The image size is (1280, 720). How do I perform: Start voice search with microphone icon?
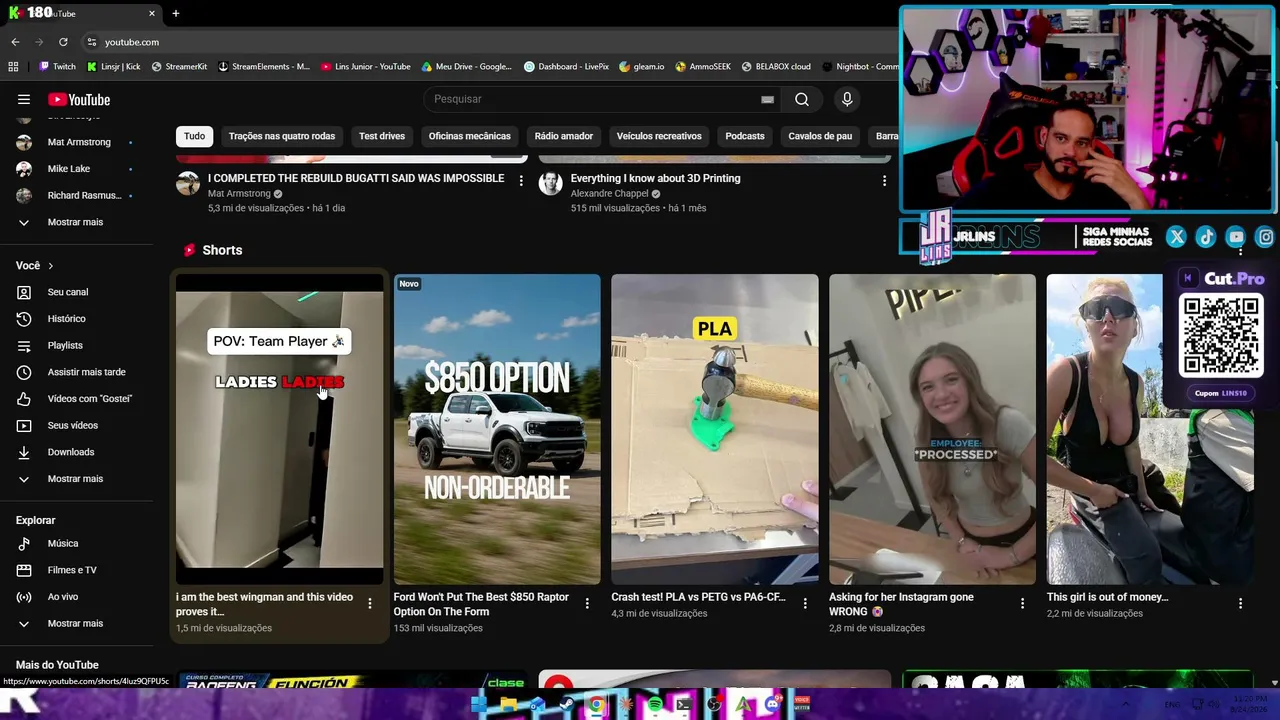pyautogui.click(x=847, y=99)
